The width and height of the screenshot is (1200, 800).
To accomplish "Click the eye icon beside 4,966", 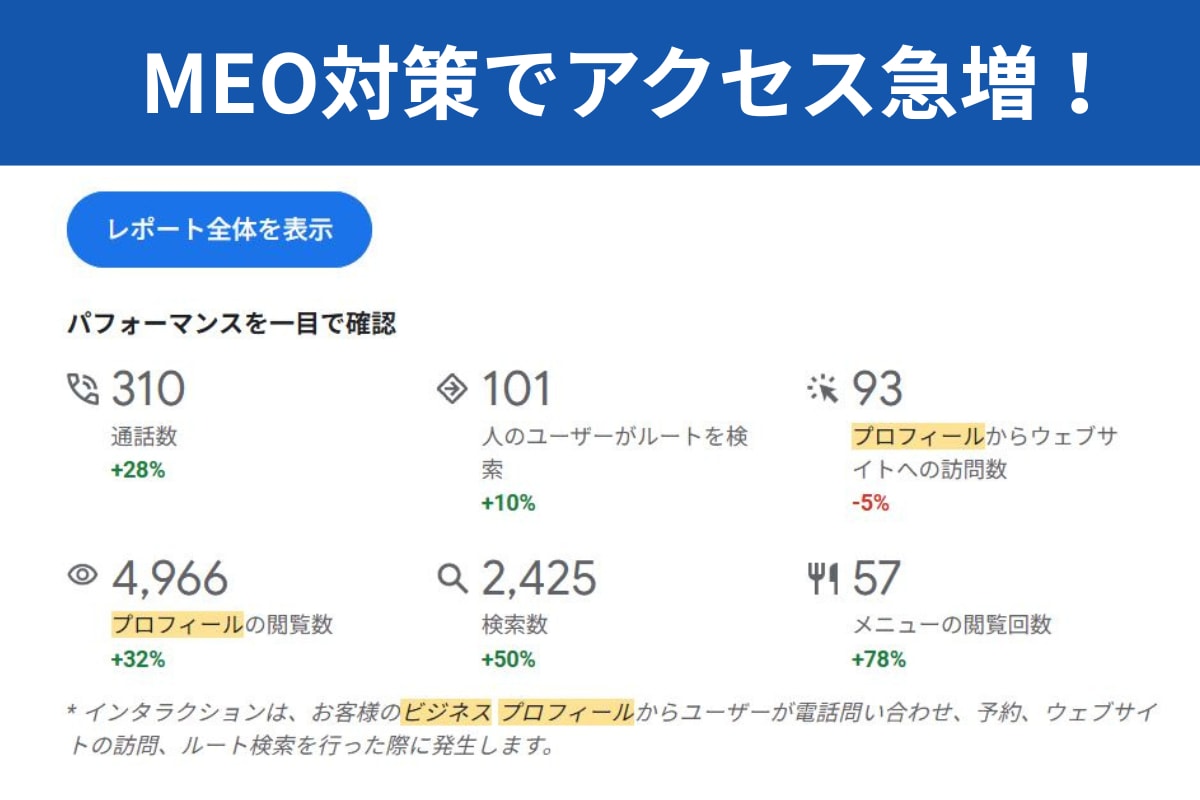I will pos(83,575).
